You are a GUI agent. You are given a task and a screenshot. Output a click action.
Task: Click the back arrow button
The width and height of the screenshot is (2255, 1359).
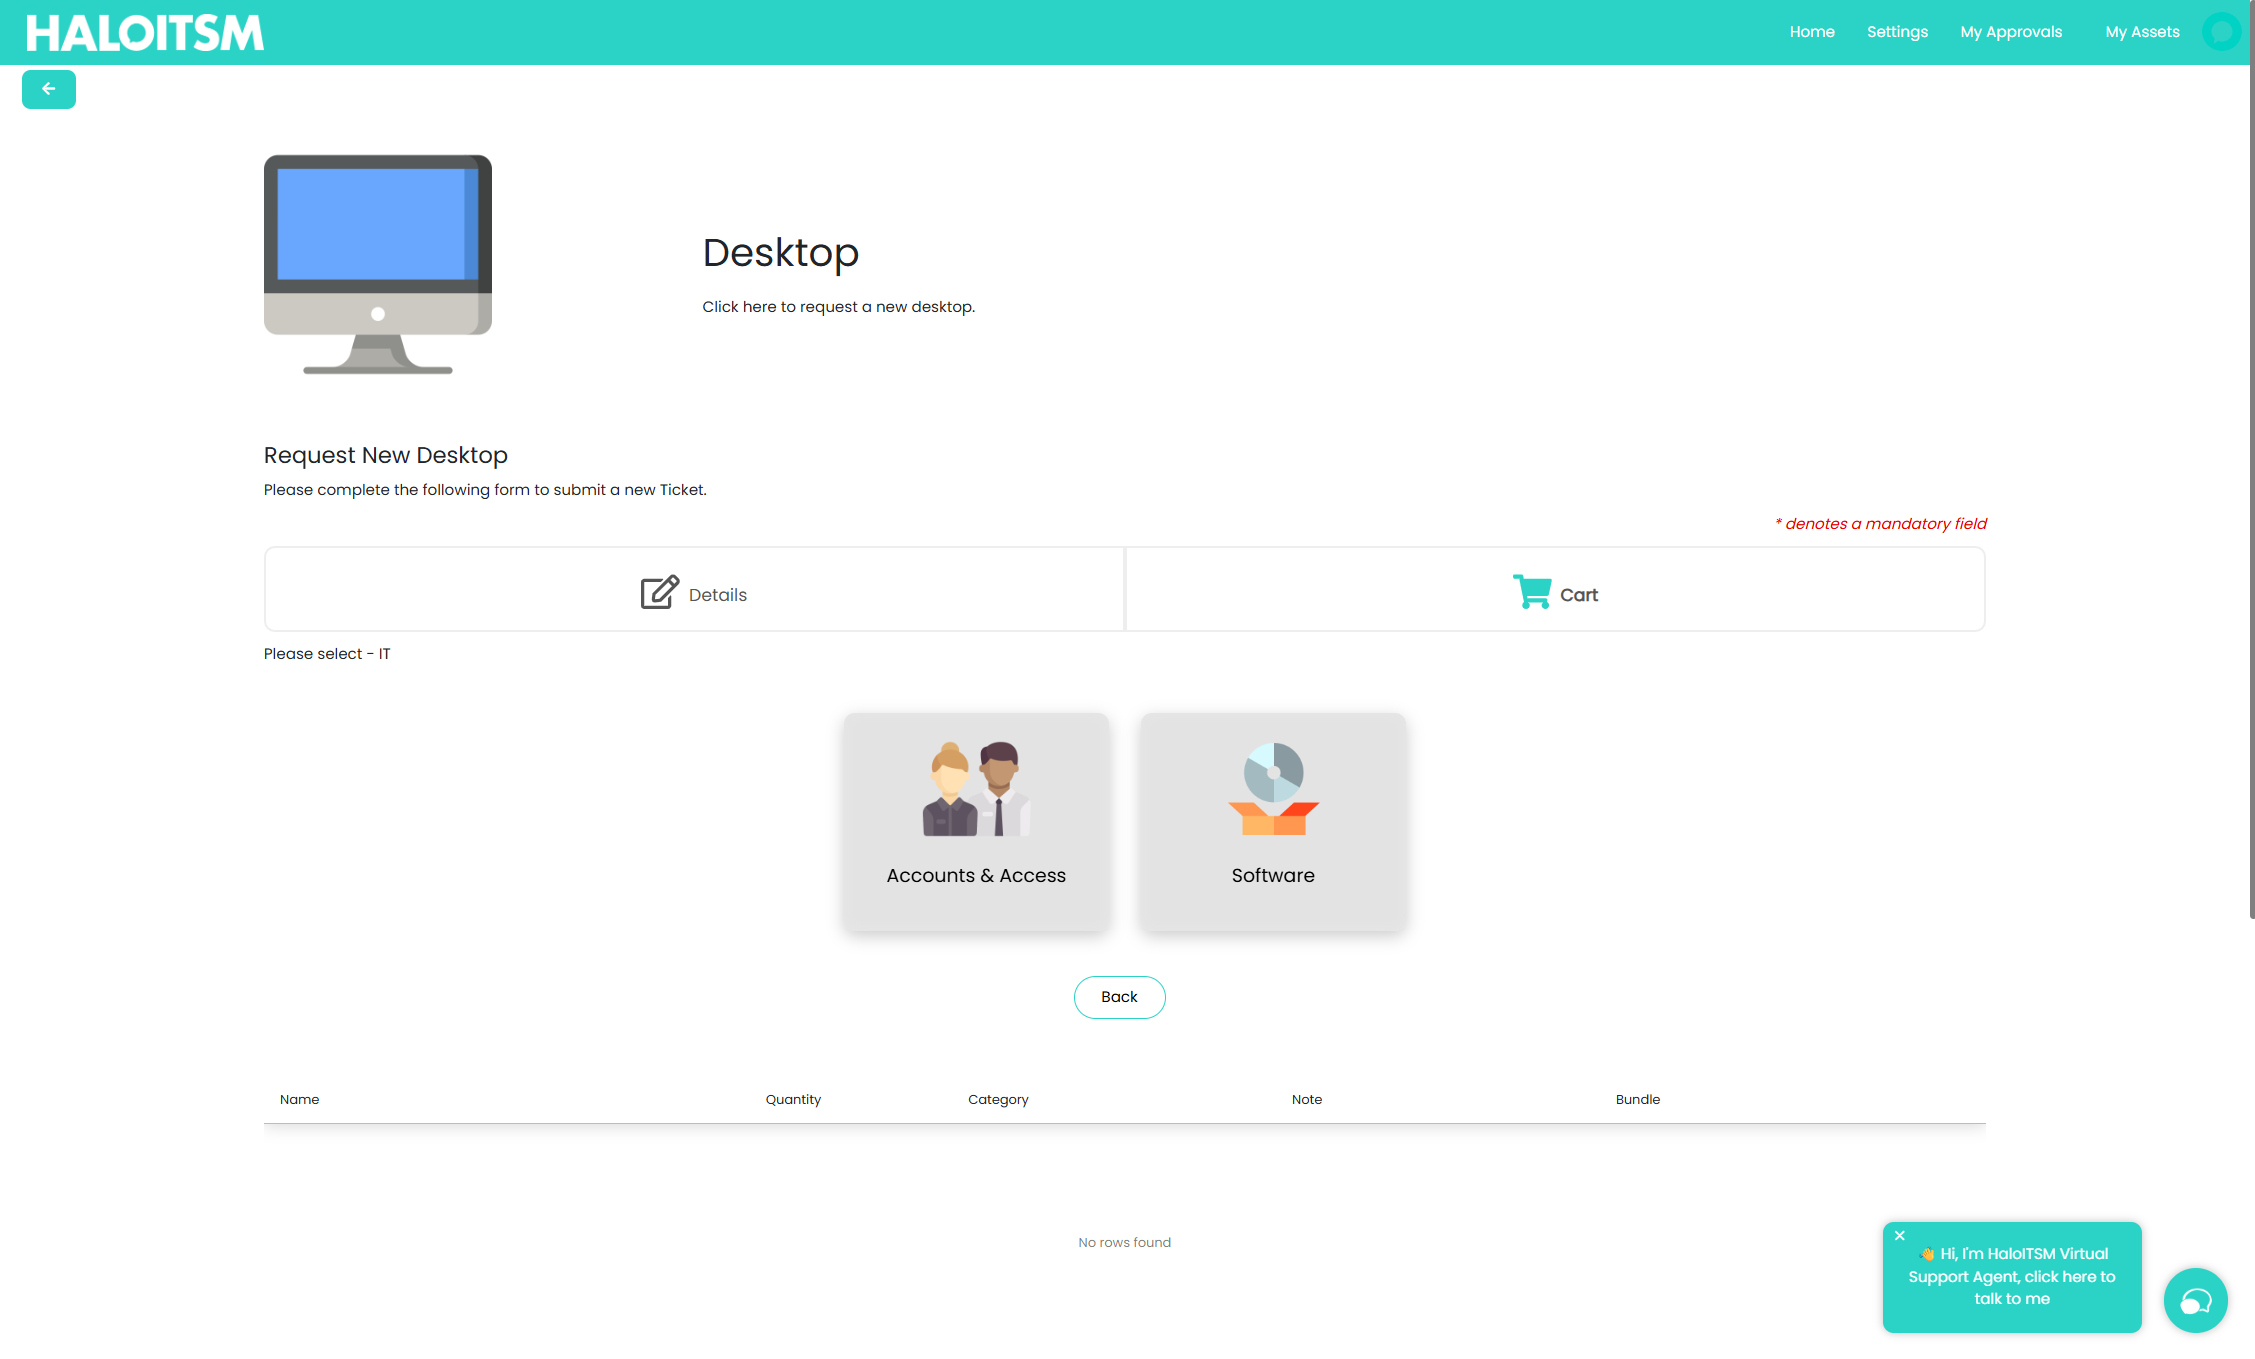[48, 89]
